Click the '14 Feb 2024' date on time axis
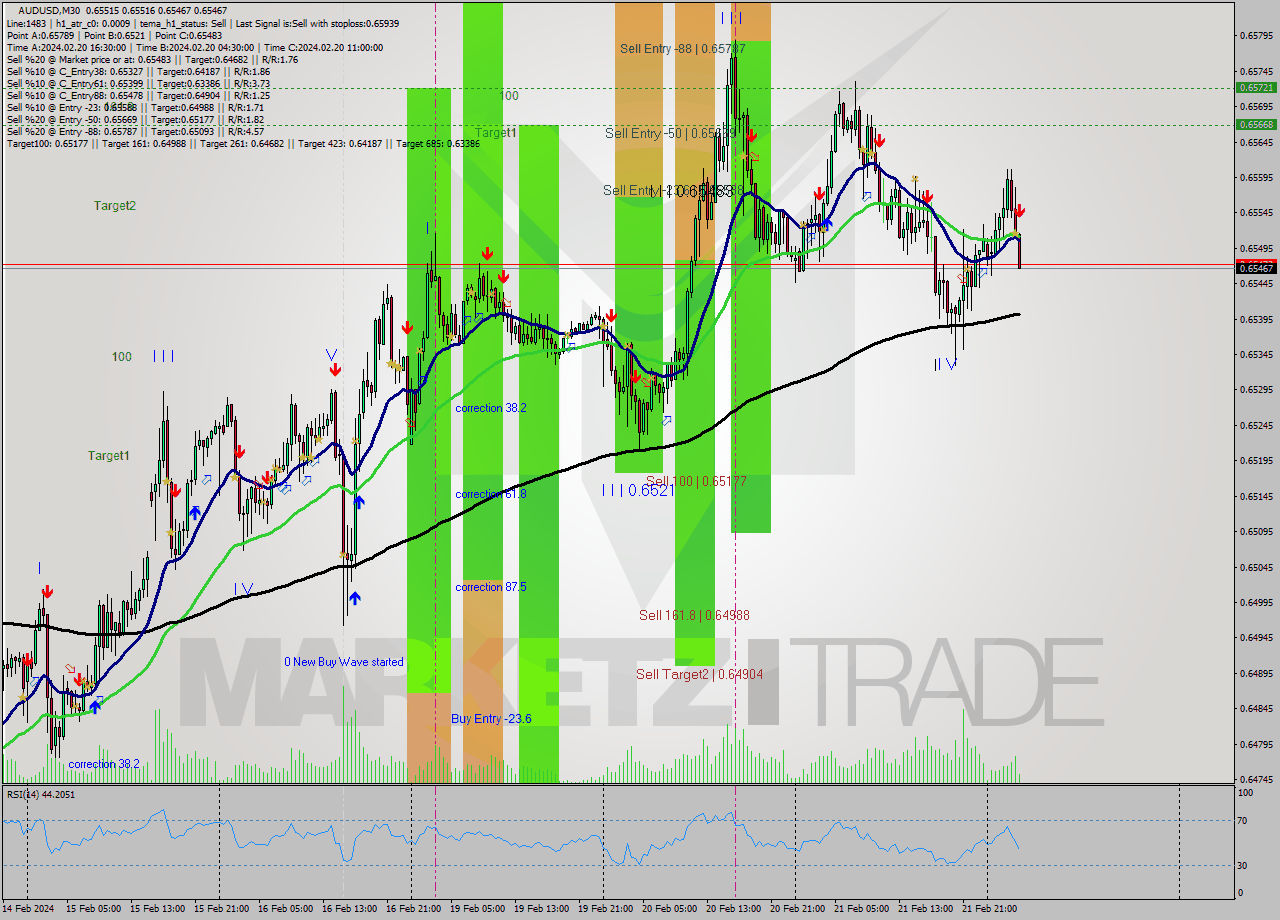 click(27, 908)
